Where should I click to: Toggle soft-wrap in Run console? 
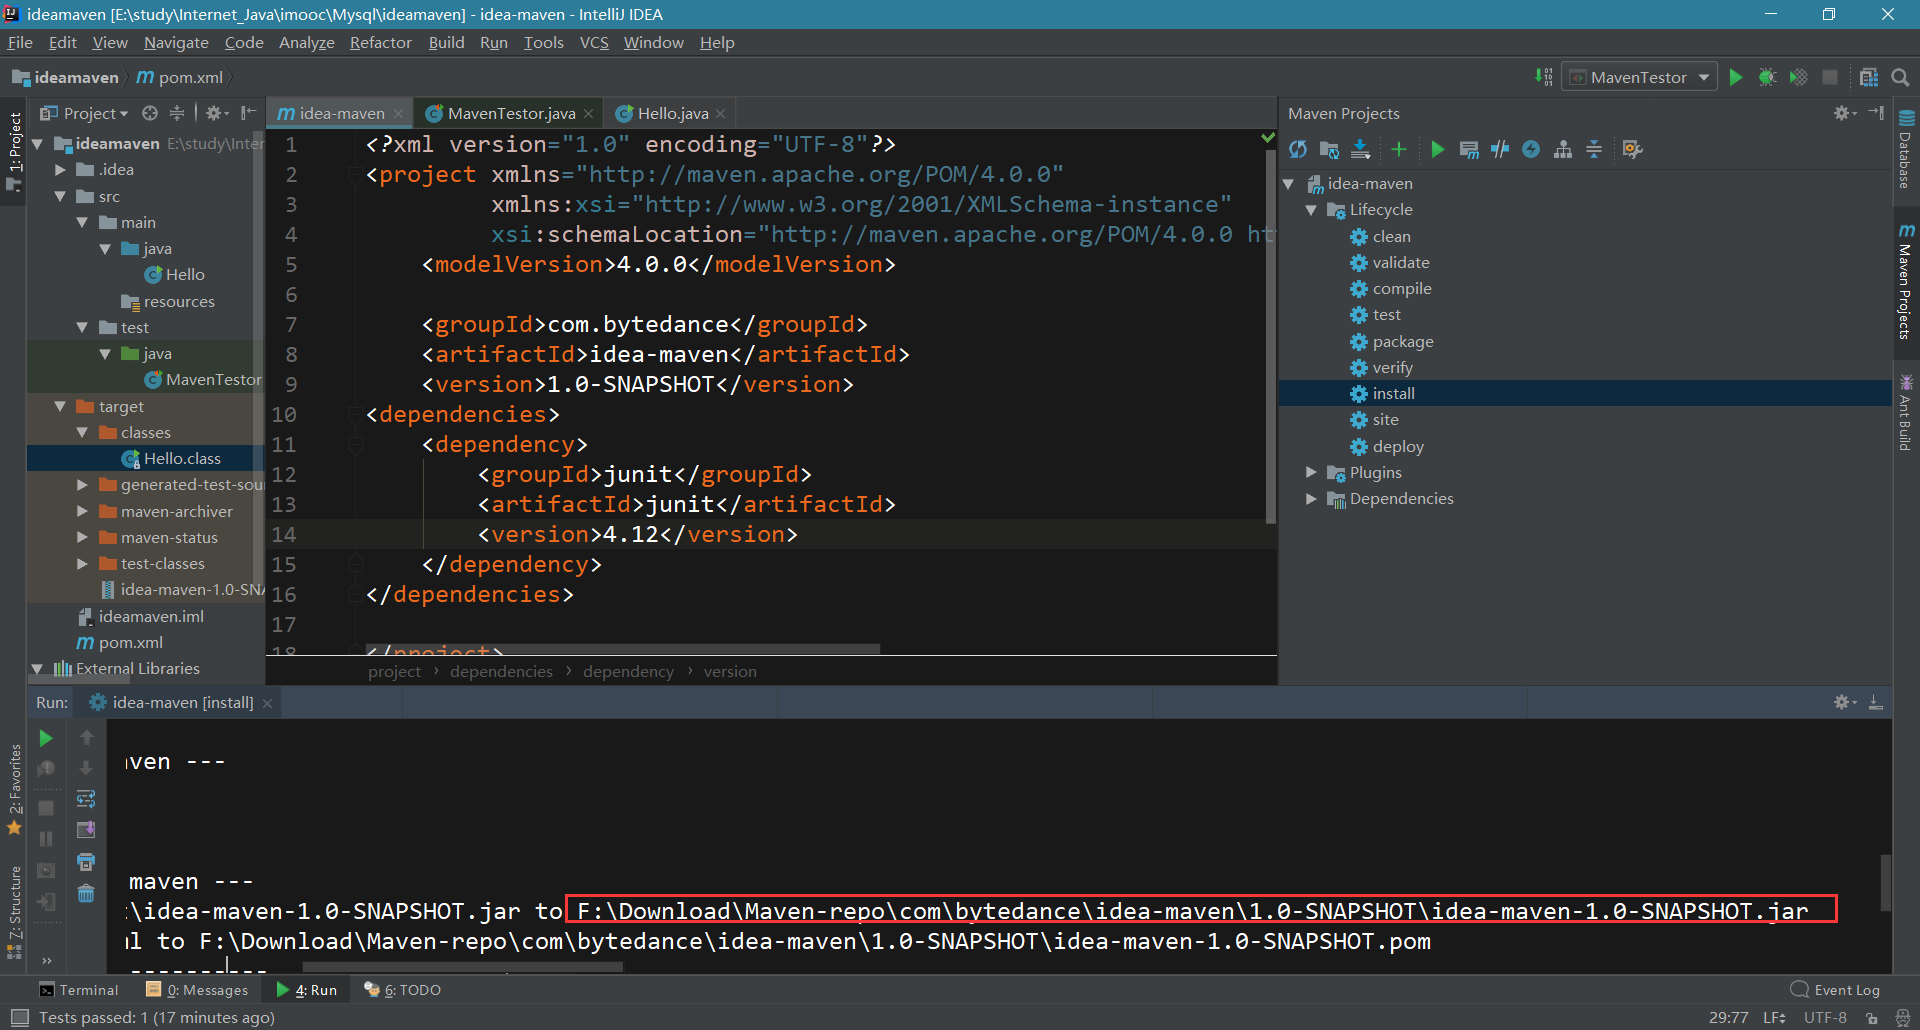tap(86, 799)
